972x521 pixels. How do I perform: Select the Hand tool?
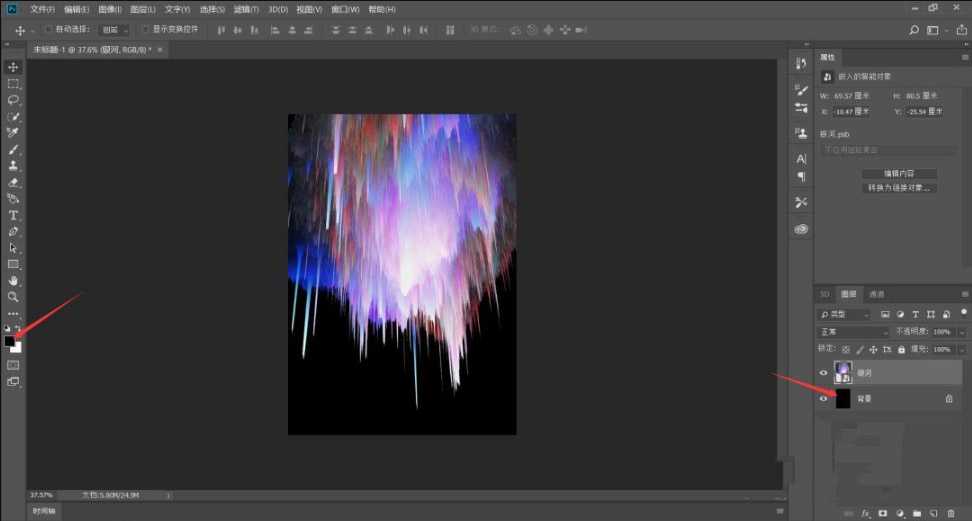click(x=13, y=281)
